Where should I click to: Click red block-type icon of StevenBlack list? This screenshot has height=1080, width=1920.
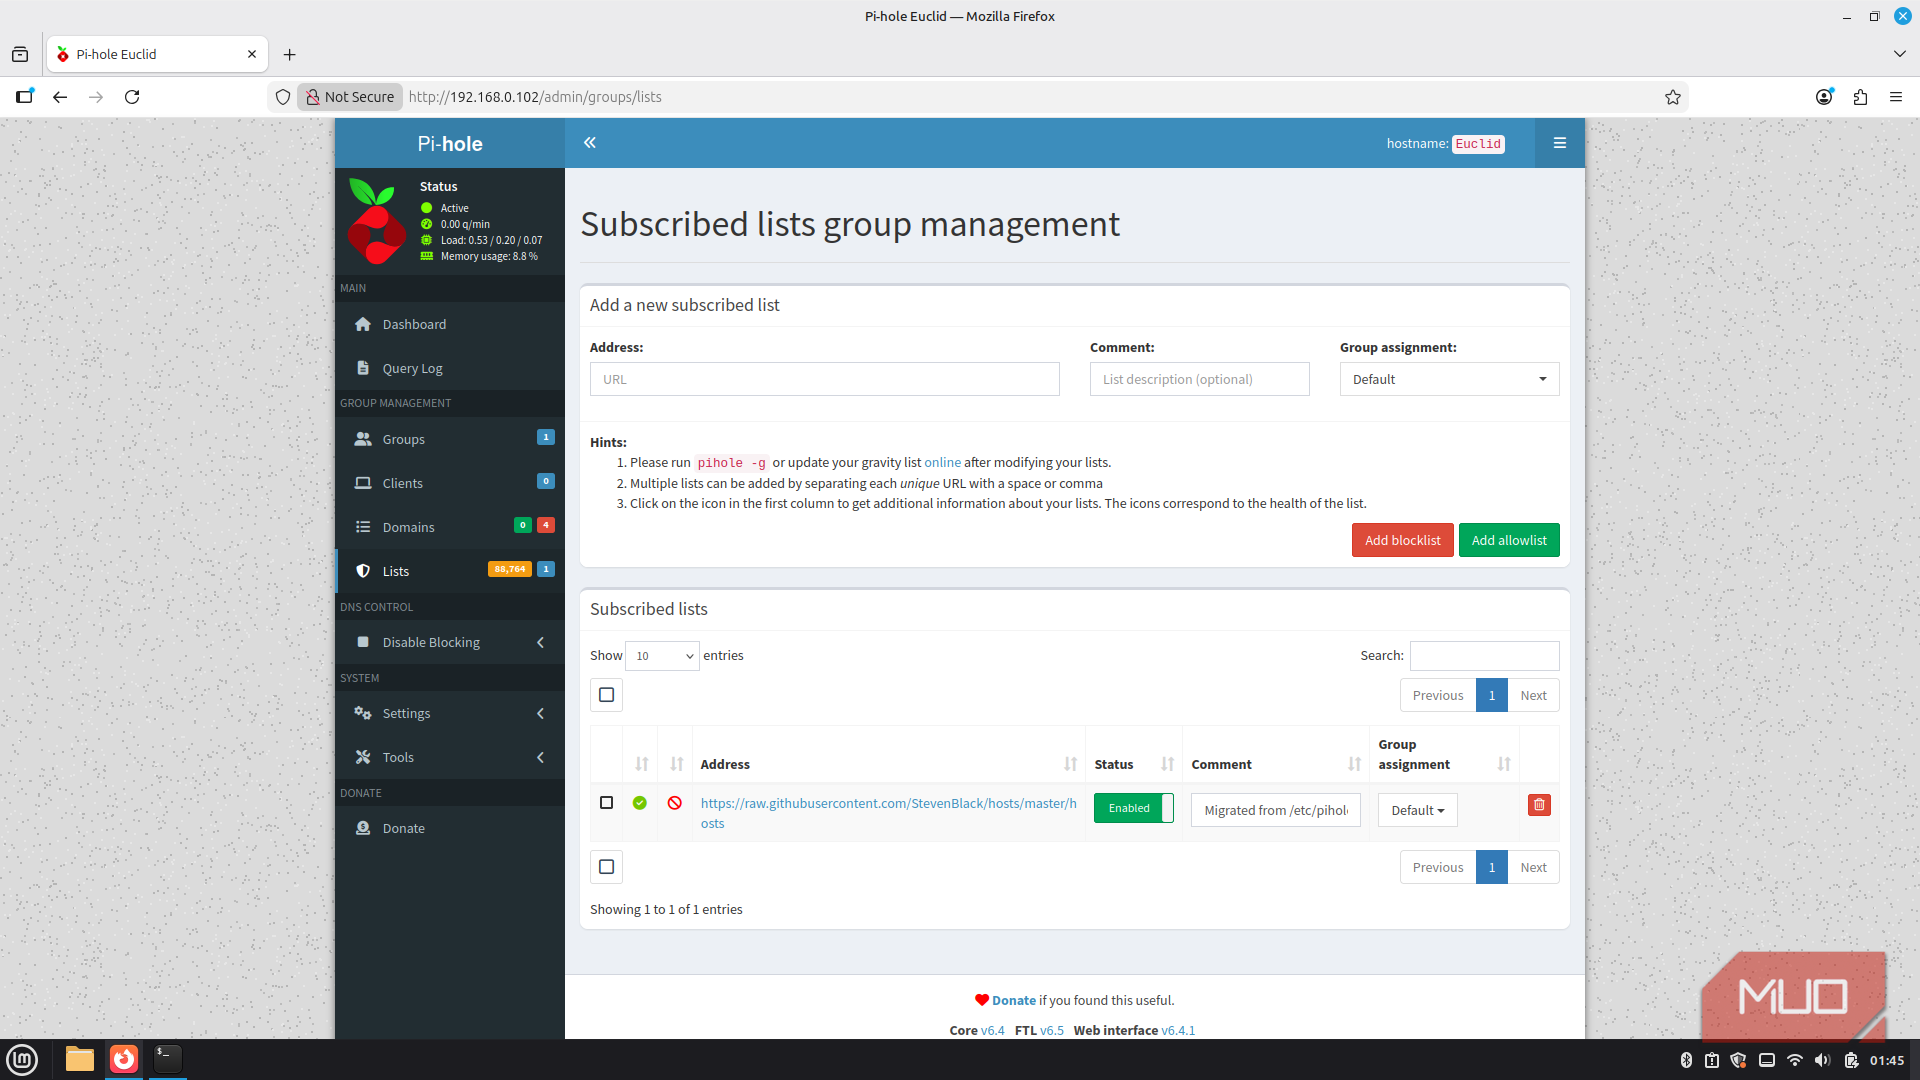pos(675,803)
